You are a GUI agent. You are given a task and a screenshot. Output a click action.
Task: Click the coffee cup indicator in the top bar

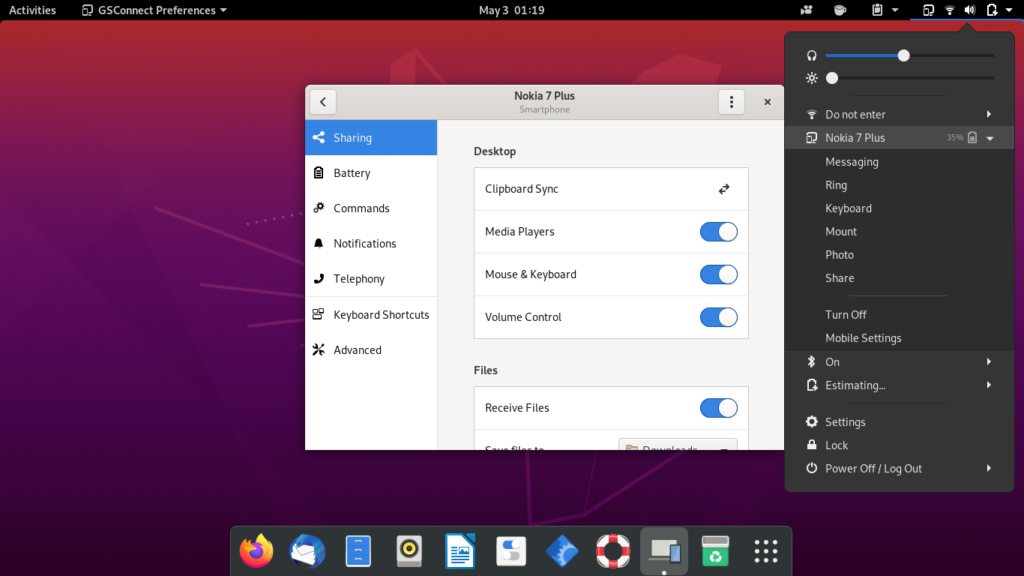pyautogui.click(x=840, y=10)
